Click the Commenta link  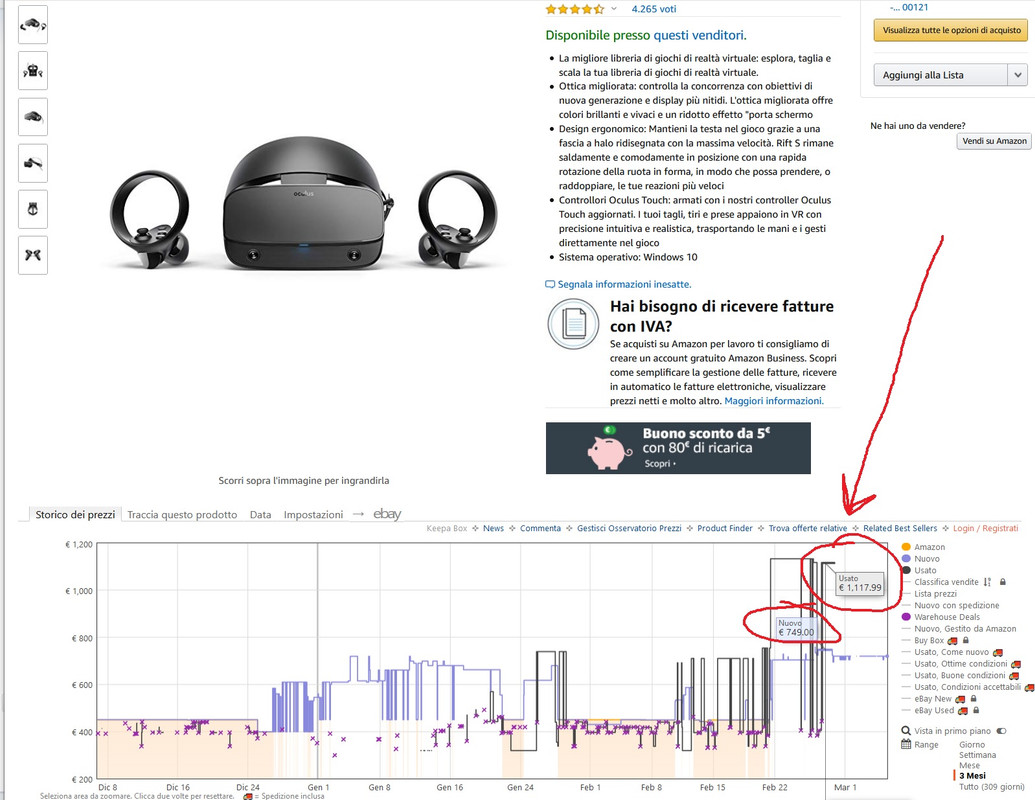(x=541, y=528)
